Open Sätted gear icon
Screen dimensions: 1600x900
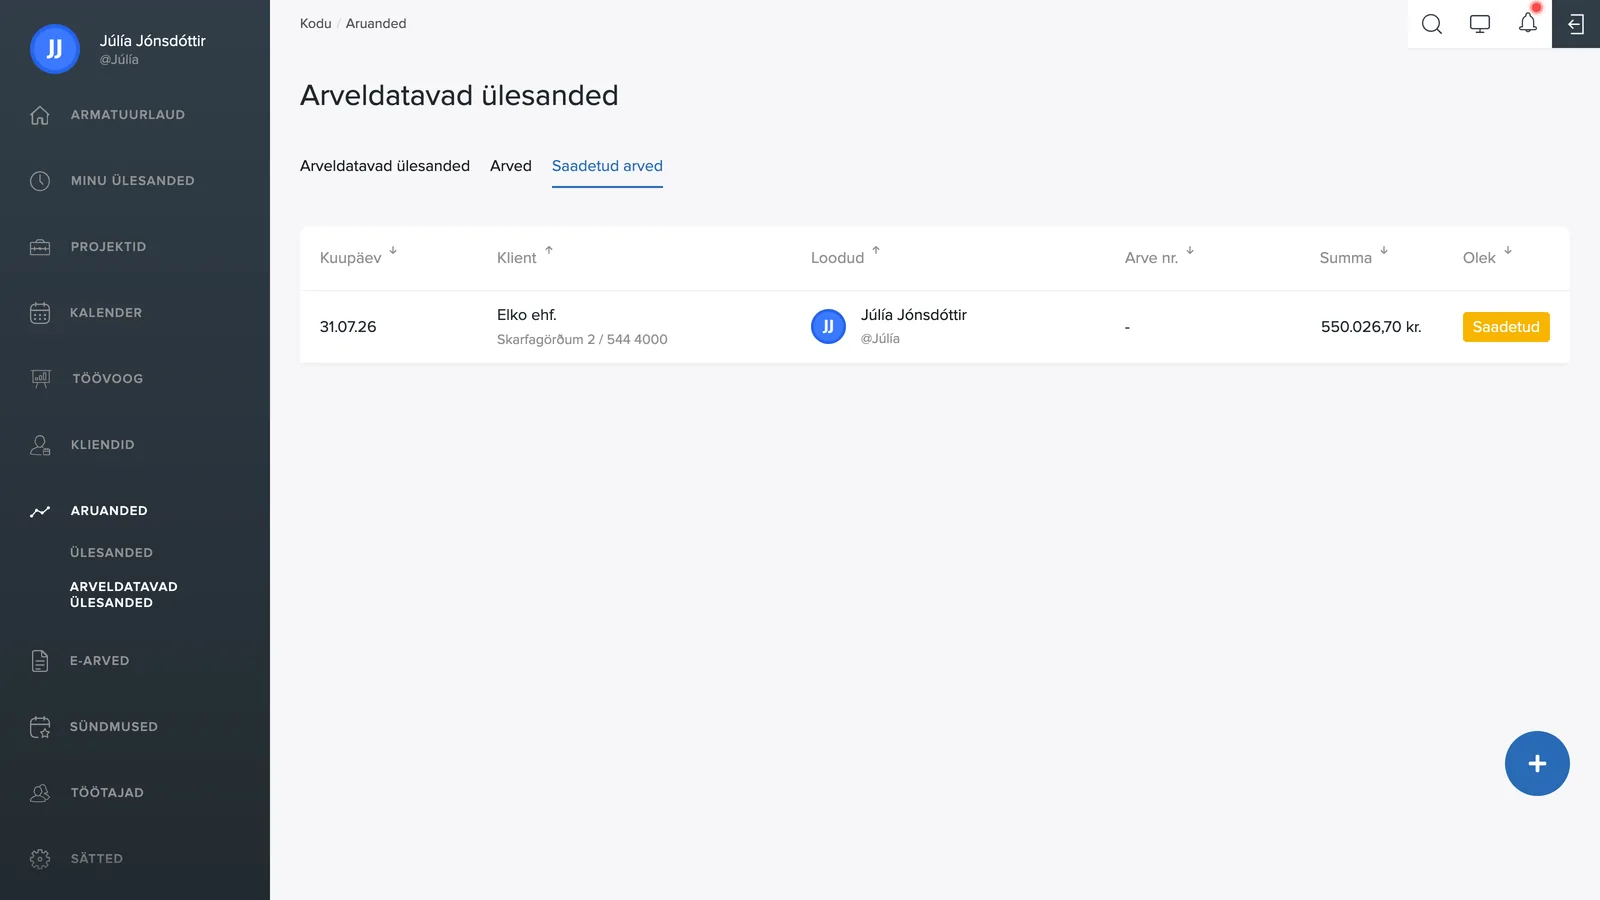[40, 859]
